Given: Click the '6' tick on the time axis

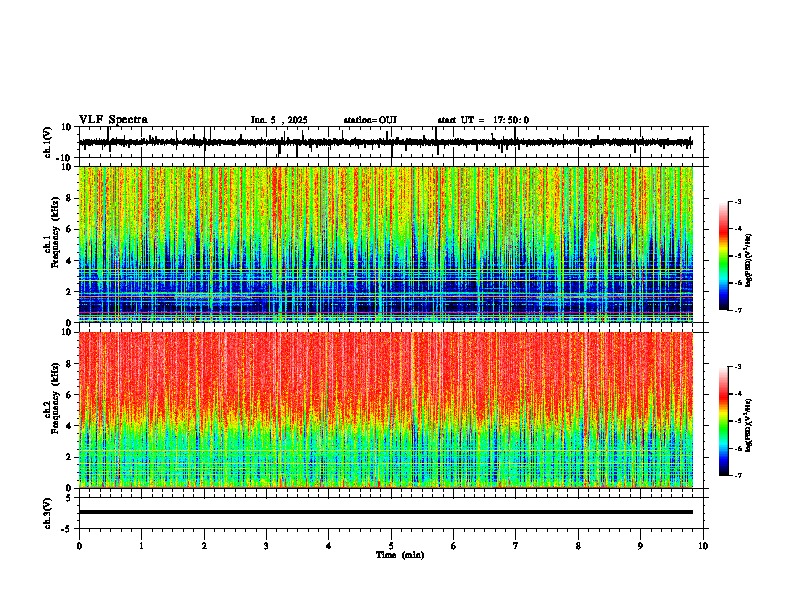Looking at the screenshot, I should point(454,546).
